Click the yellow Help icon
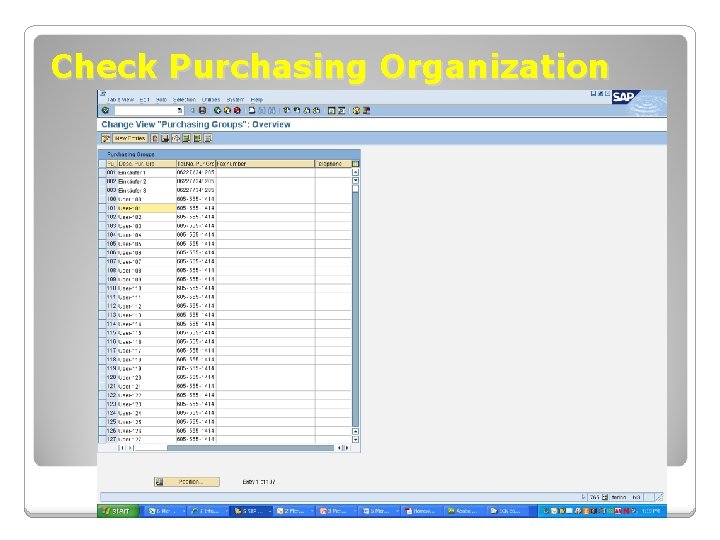Viewport: 720px width, 540px height. tap(356, 110)
